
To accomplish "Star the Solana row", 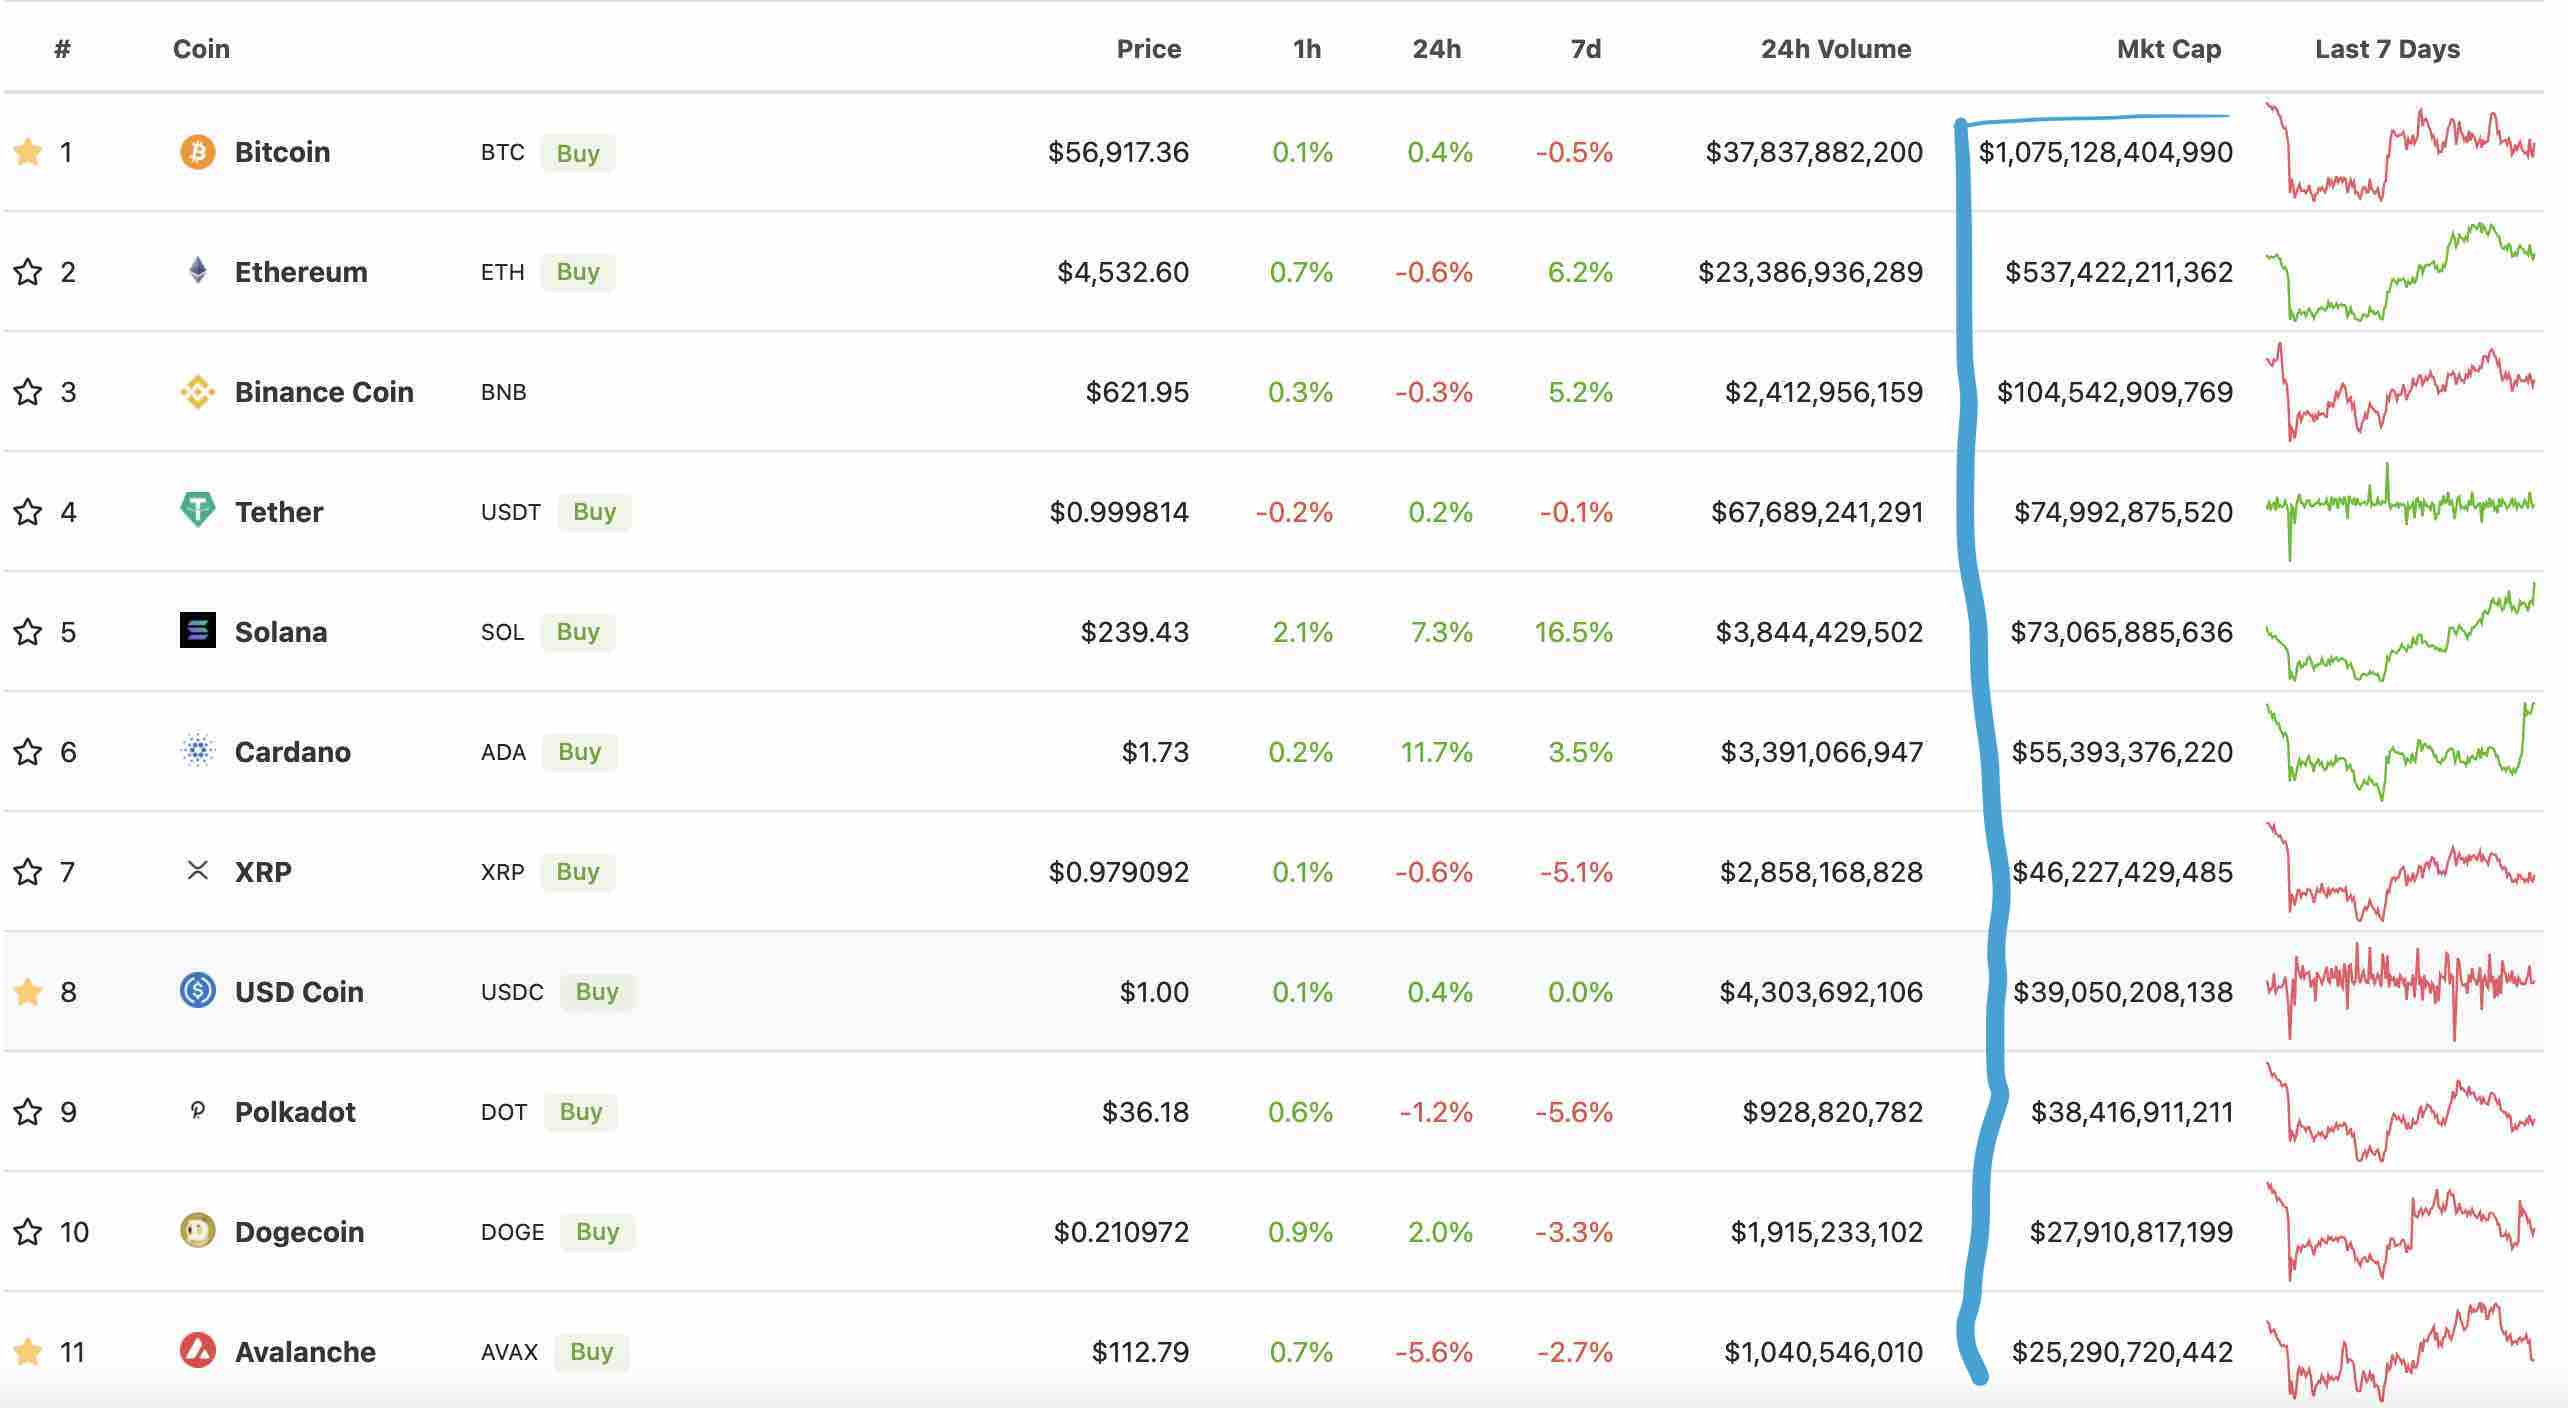I will pos(28,632).
